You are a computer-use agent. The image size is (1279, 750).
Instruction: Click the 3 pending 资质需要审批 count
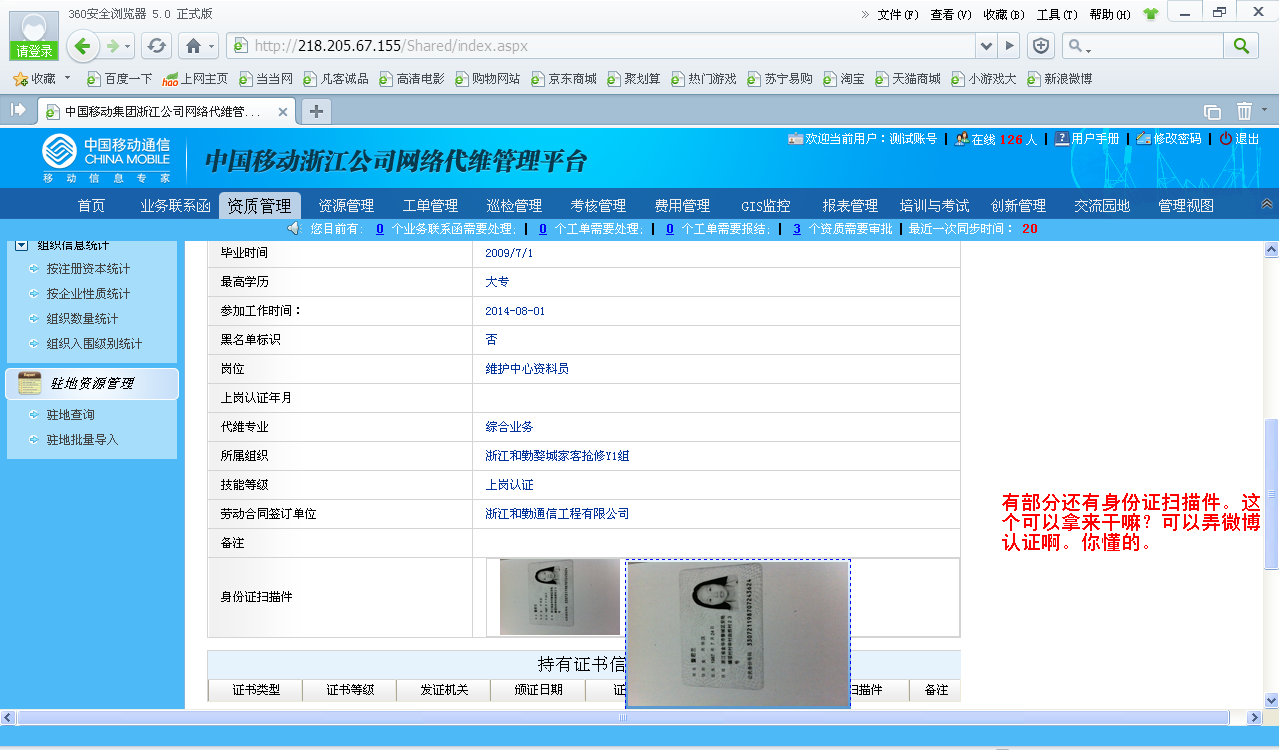point(797,229)
